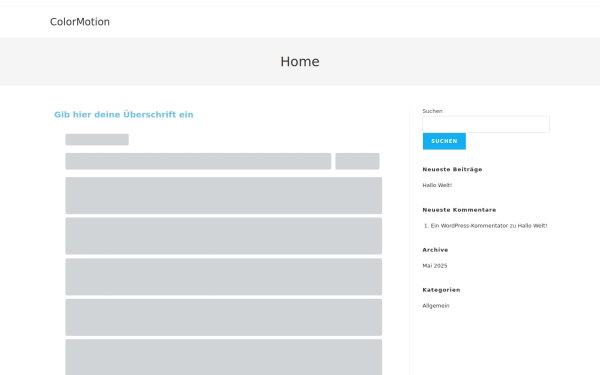Click the search input field
This screenshot has height=375, width=600.
(x=486, y=124)
